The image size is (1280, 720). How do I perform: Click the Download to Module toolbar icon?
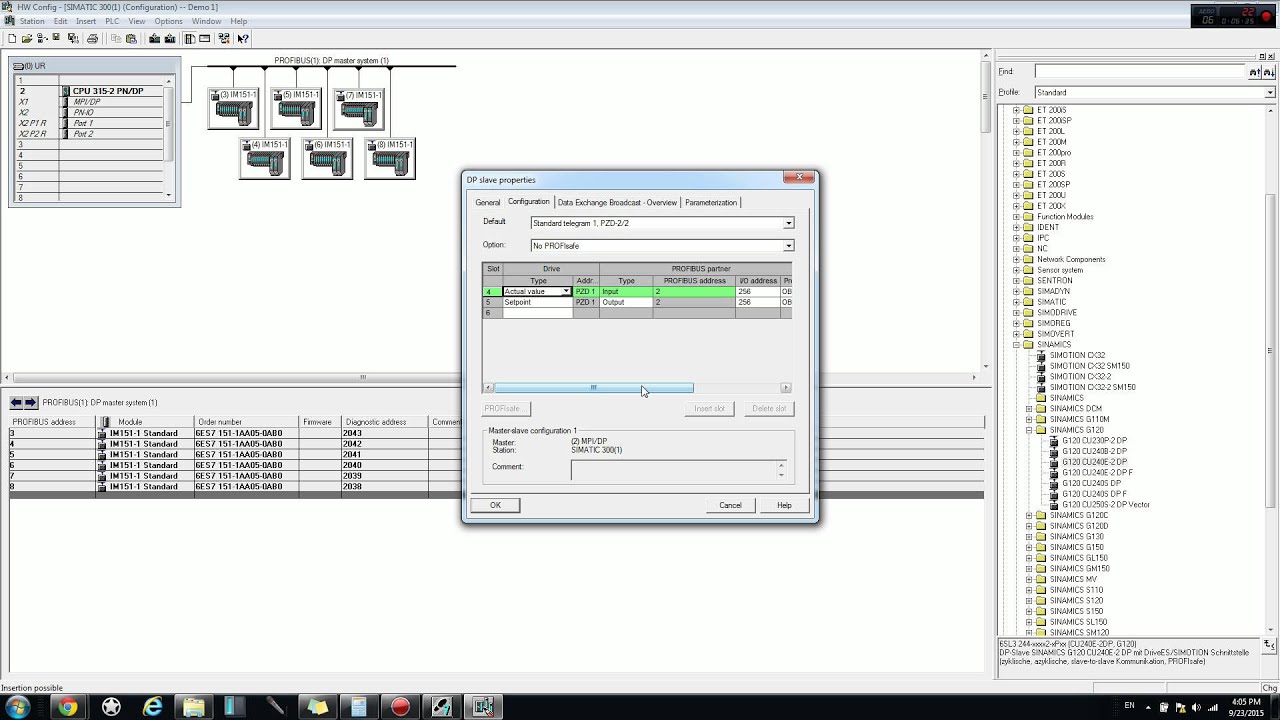[x=155, y=39]
